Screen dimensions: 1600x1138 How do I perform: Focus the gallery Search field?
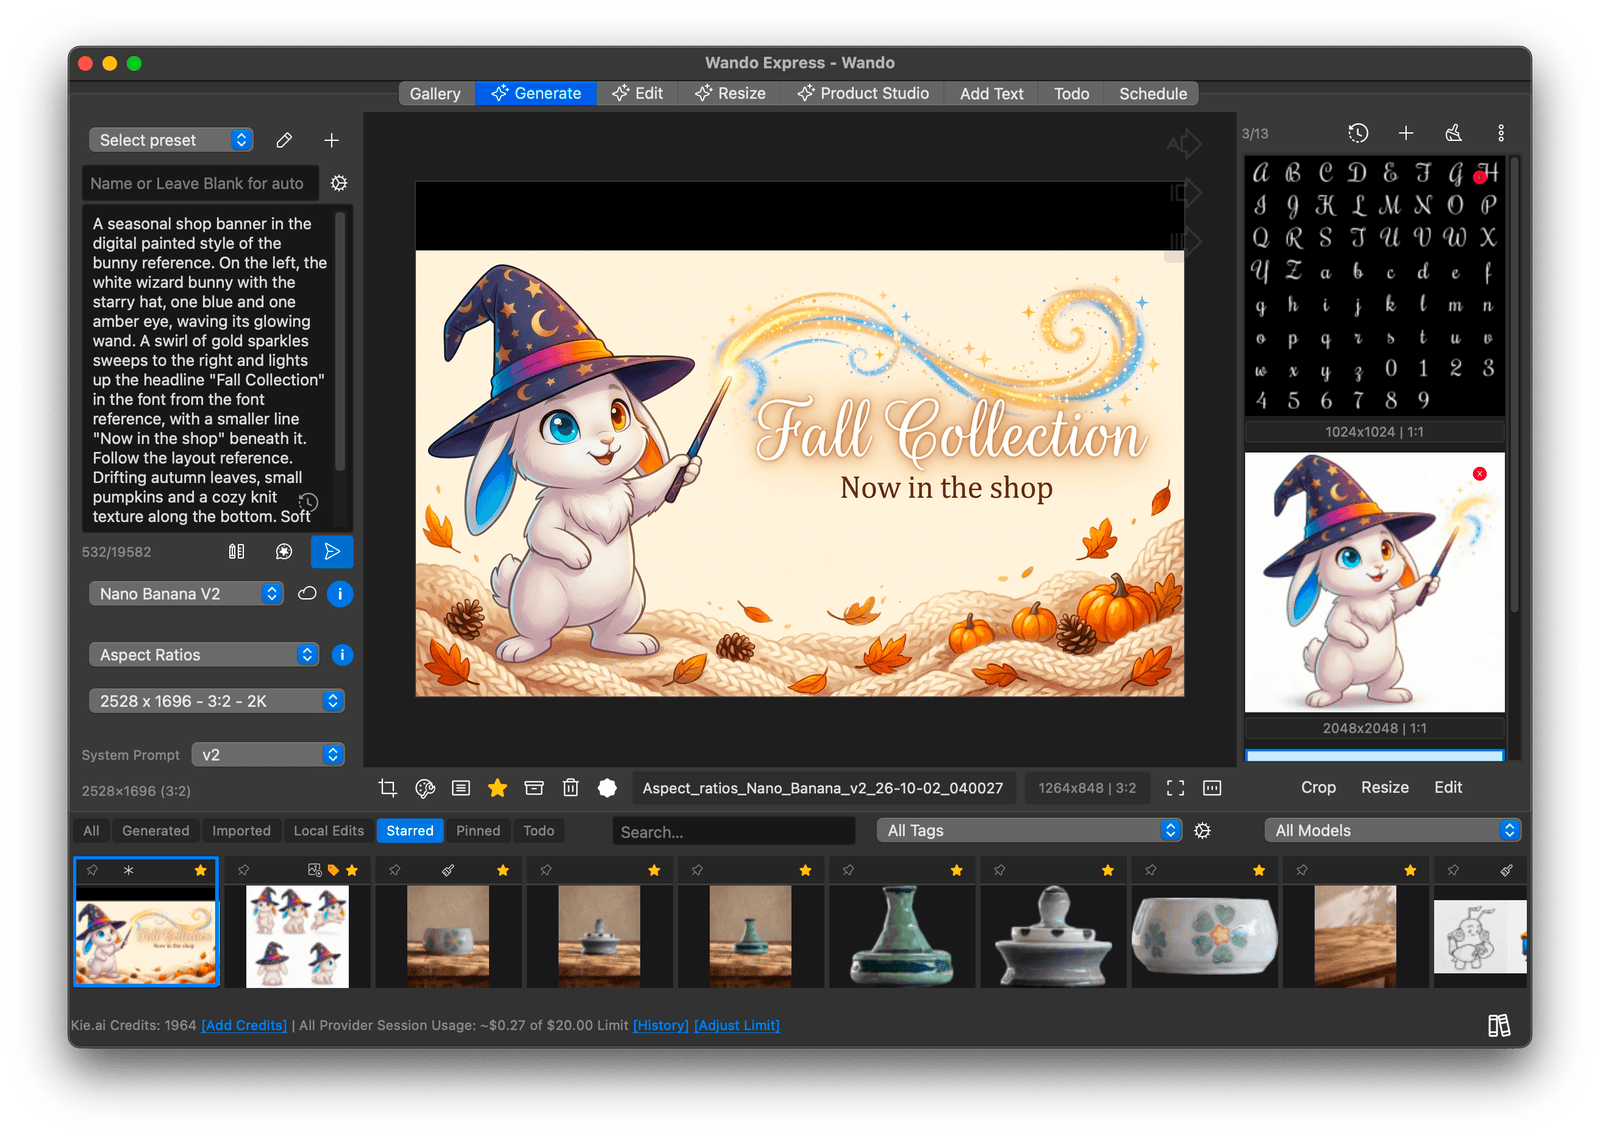[x=734, y=831]
